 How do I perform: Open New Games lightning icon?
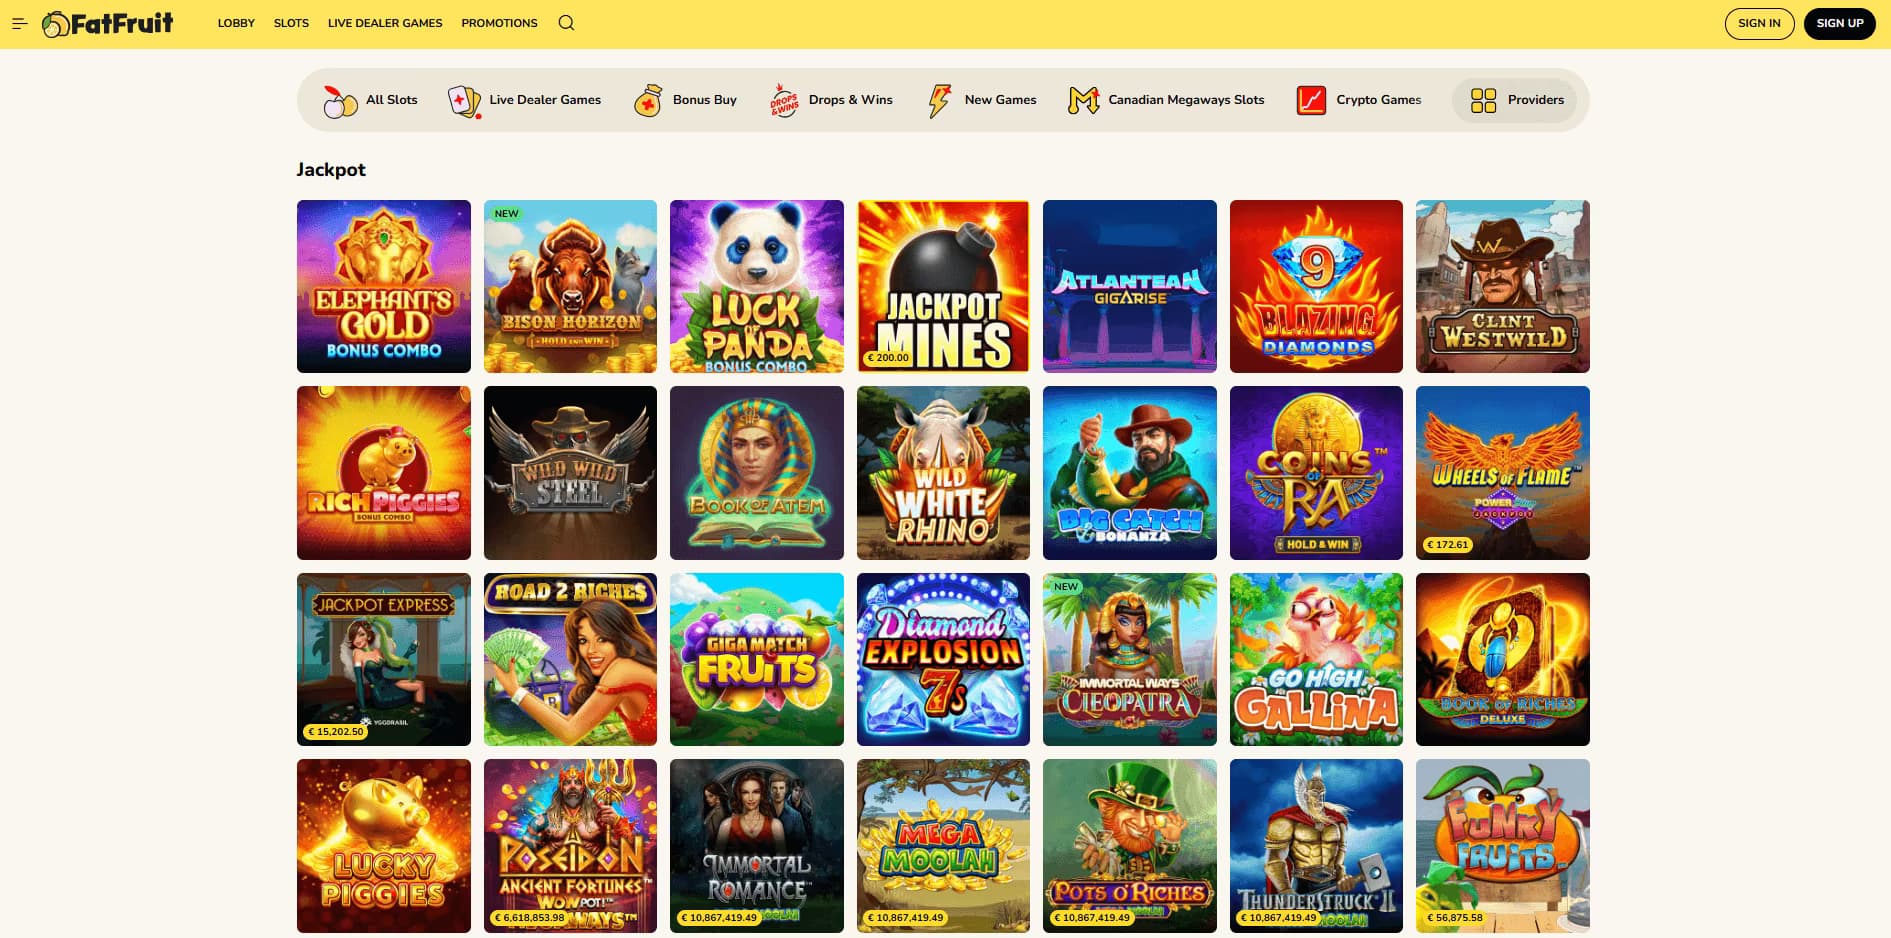[x=939, y=100]
